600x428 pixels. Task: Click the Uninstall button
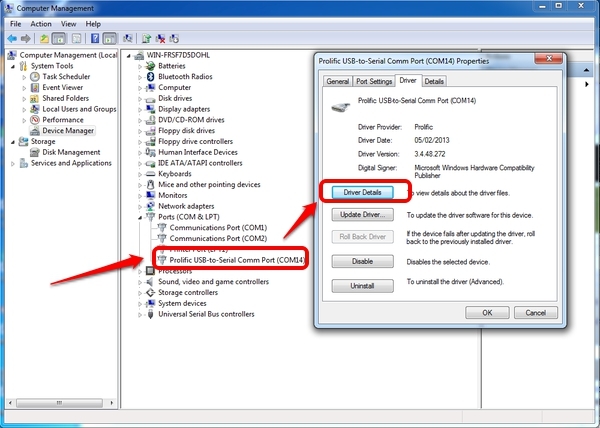coord(362,286)
